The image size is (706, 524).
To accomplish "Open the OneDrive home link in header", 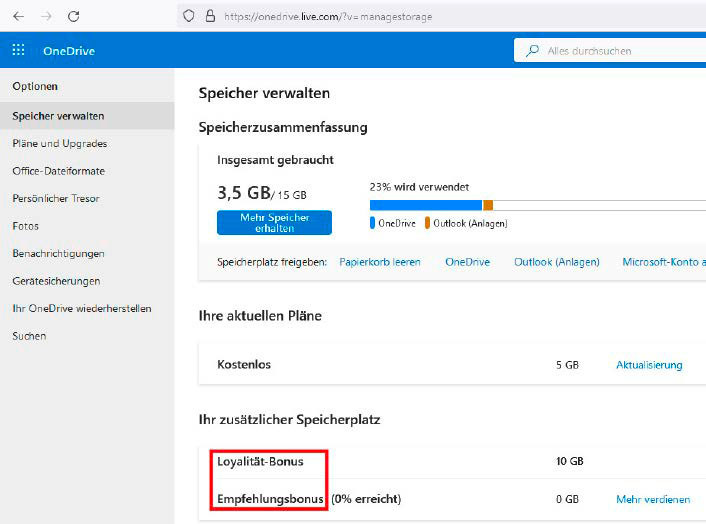I will tap(69, 51).
